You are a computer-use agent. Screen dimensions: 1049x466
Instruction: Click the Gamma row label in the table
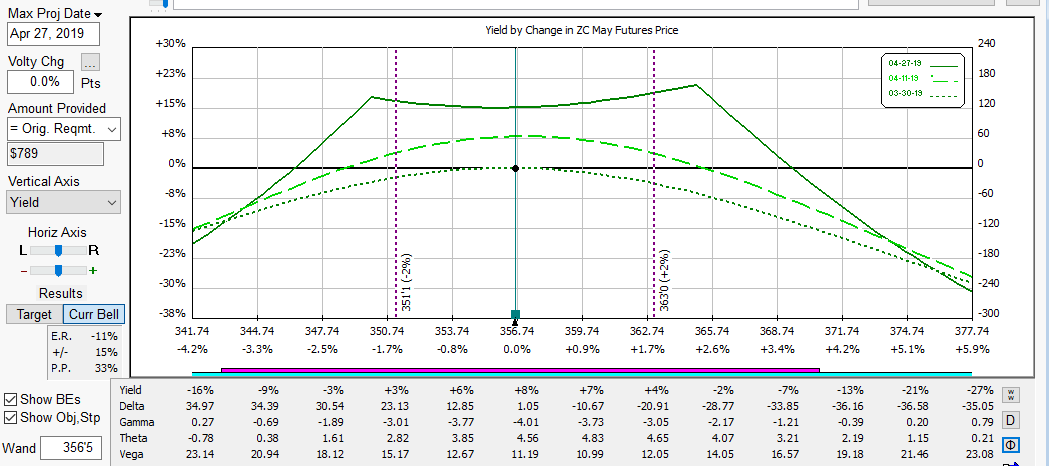pos(135,422)
